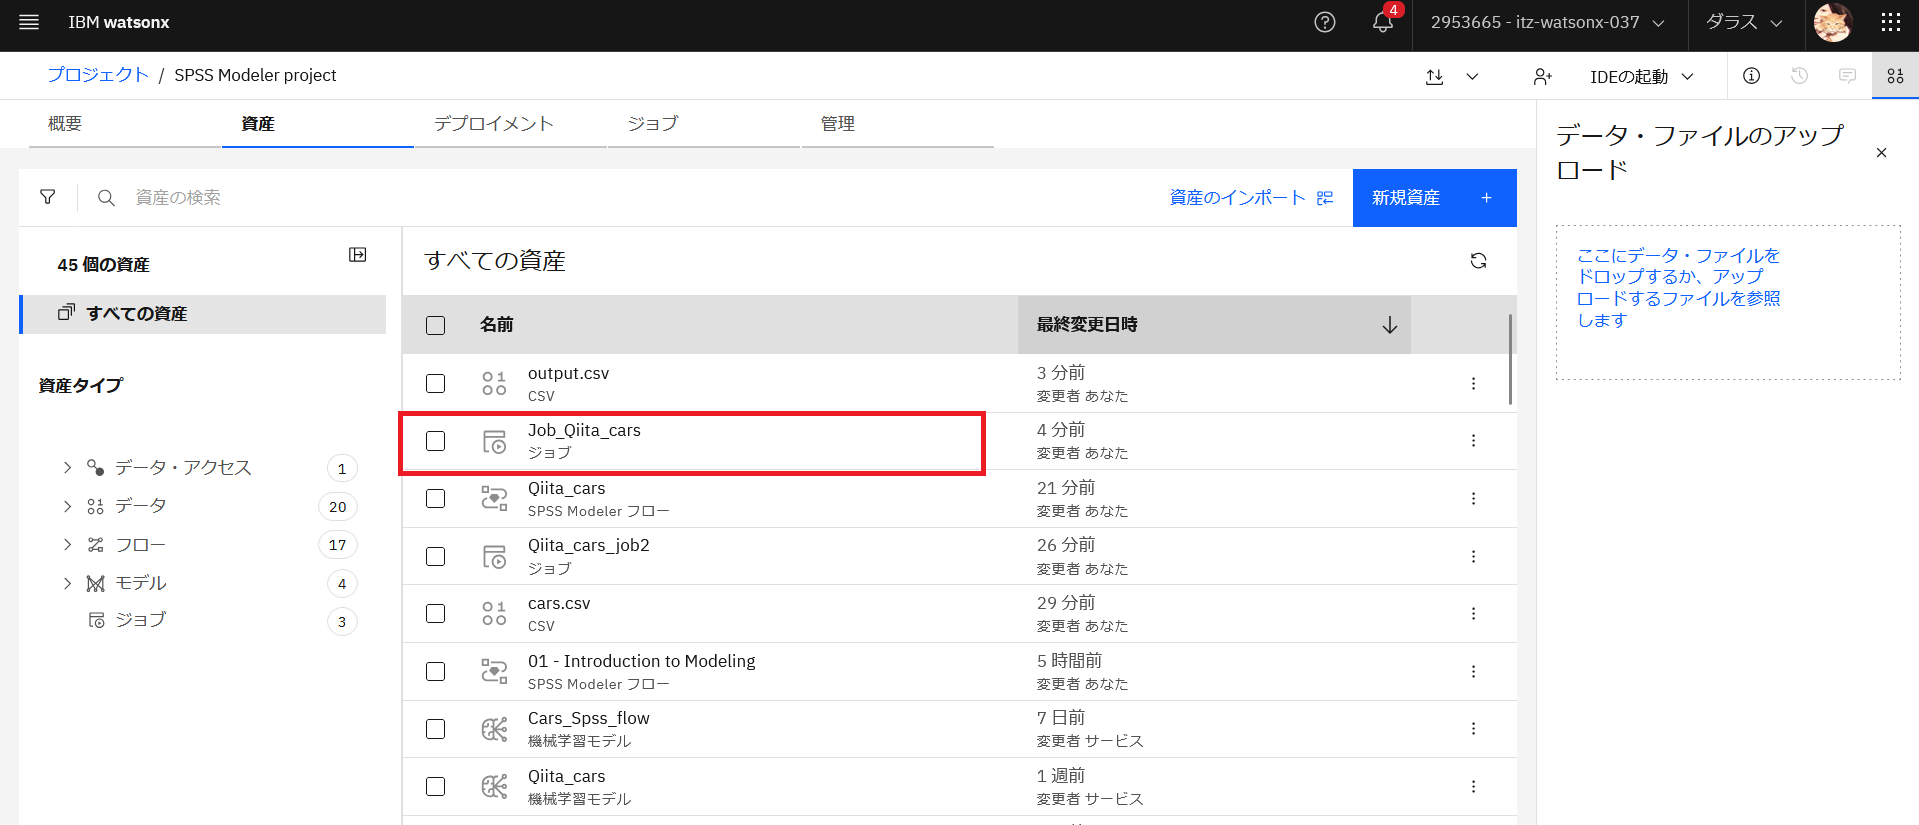Screen dimensions: 1919x825
Task: Click the import/export arrows icon
Action: coord(1434,77)
